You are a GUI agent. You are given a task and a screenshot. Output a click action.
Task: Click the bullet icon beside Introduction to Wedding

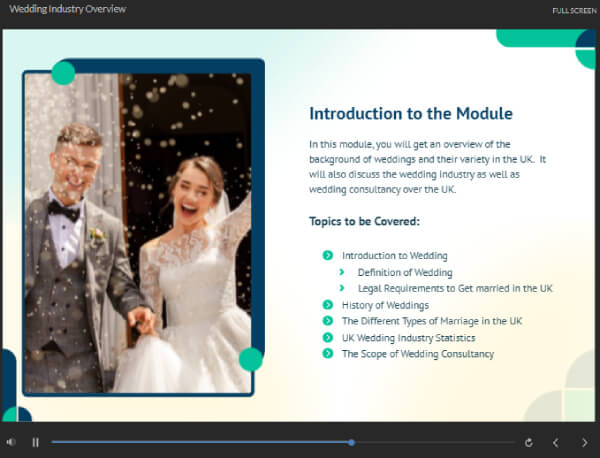tap(328, 256)
